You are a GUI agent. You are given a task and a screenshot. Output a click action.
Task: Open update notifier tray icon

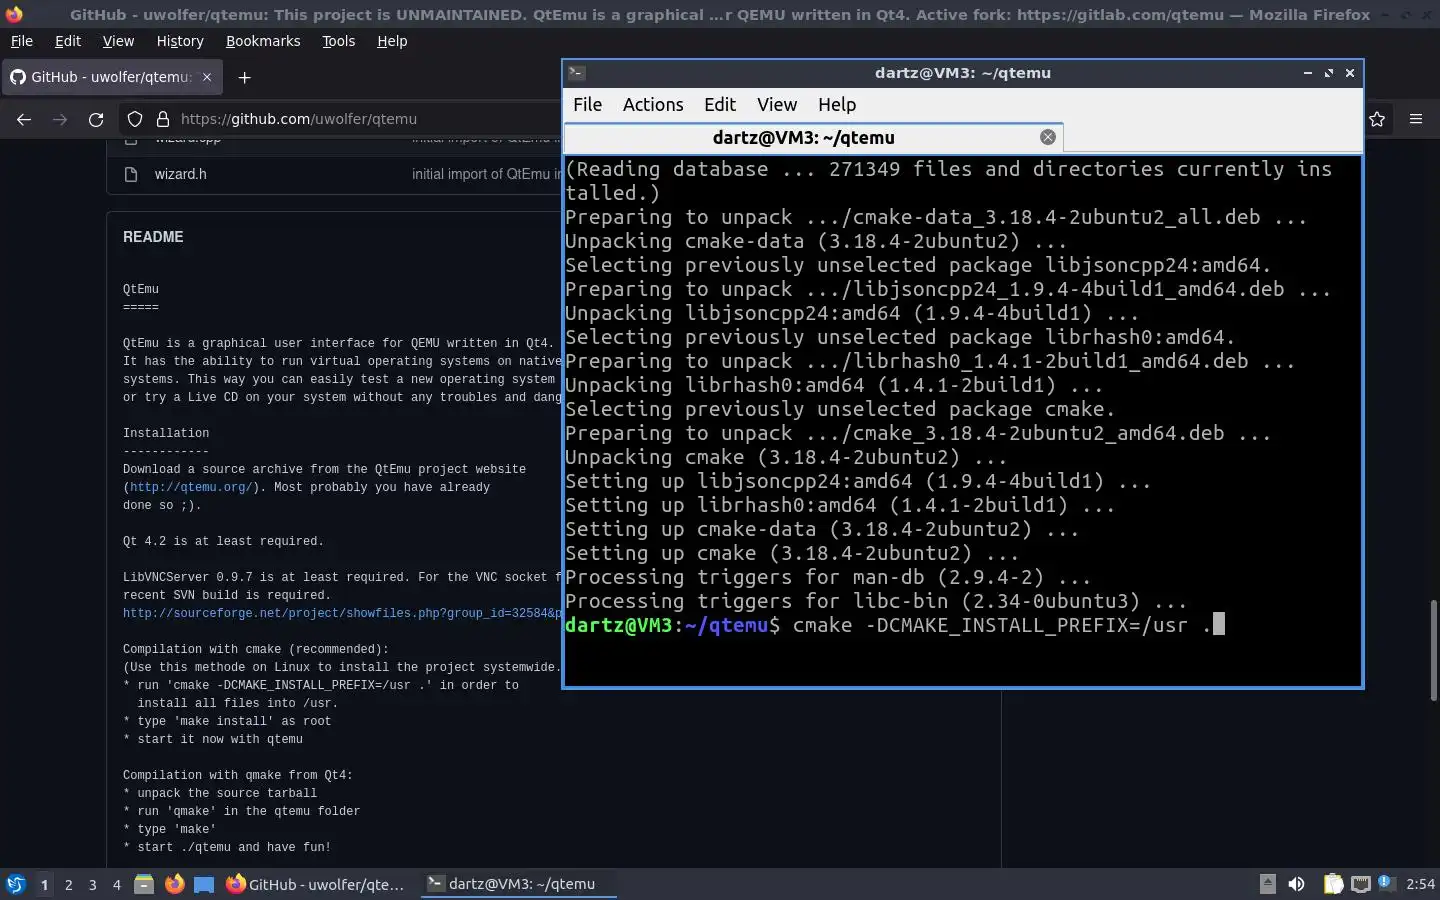pos(1386,883)
